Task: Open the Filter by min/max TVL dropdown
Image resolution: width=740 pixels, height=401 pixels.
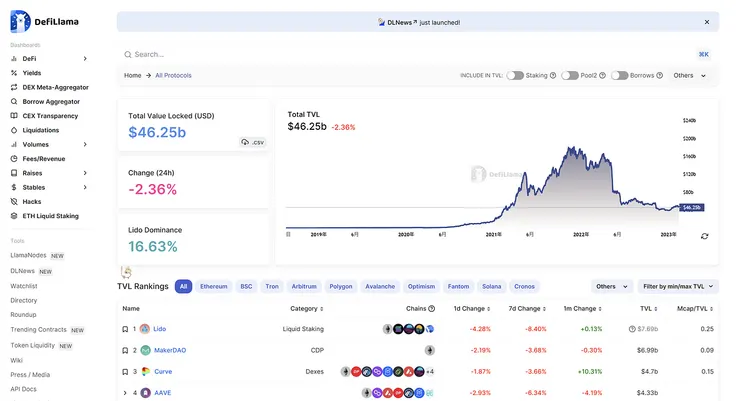Action: [677, 286]
